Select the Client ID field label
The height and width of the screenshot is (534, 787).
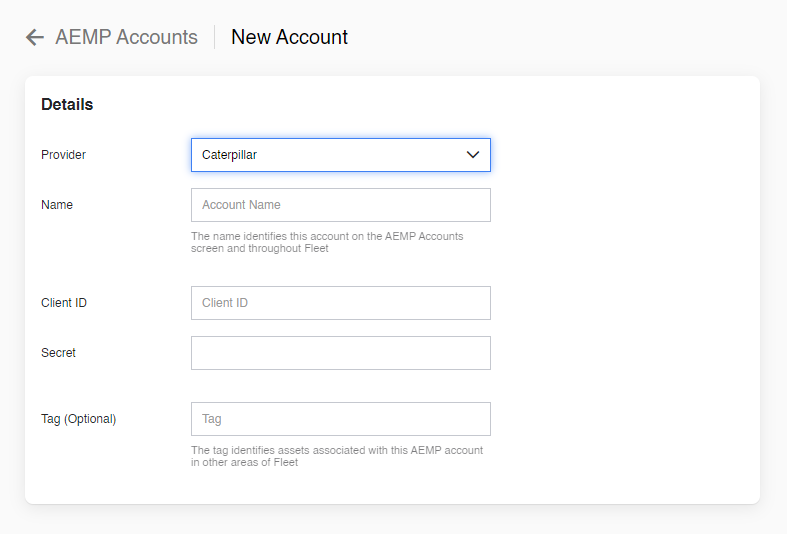(64, 303)
